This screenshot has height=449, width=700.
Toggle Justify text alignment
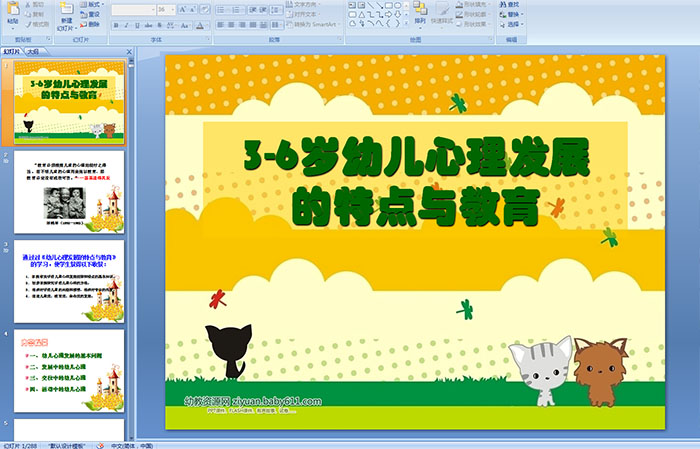coord(253,25)
